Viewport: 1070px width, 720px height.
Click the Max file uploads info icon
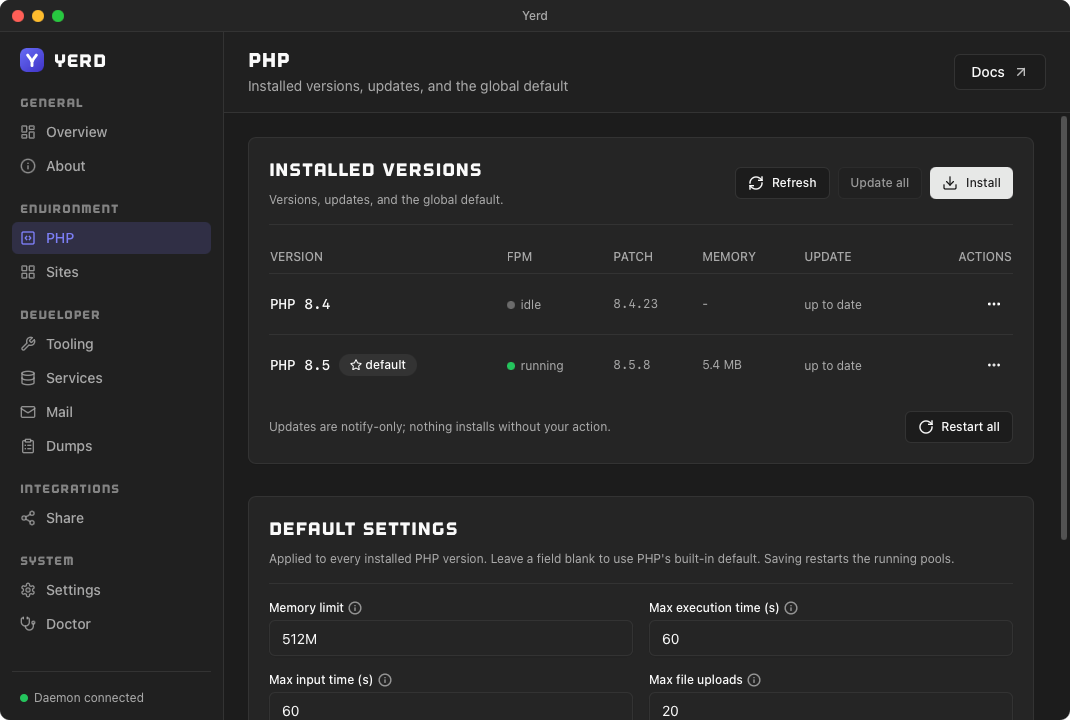754,680
